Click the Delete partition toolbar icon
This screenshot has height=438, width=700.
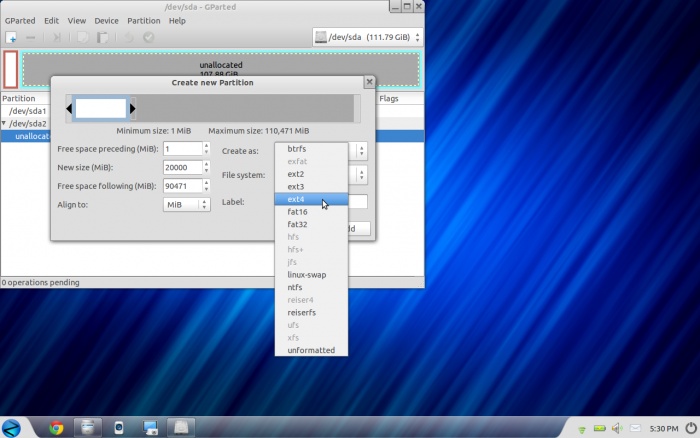tap(30, 38)
